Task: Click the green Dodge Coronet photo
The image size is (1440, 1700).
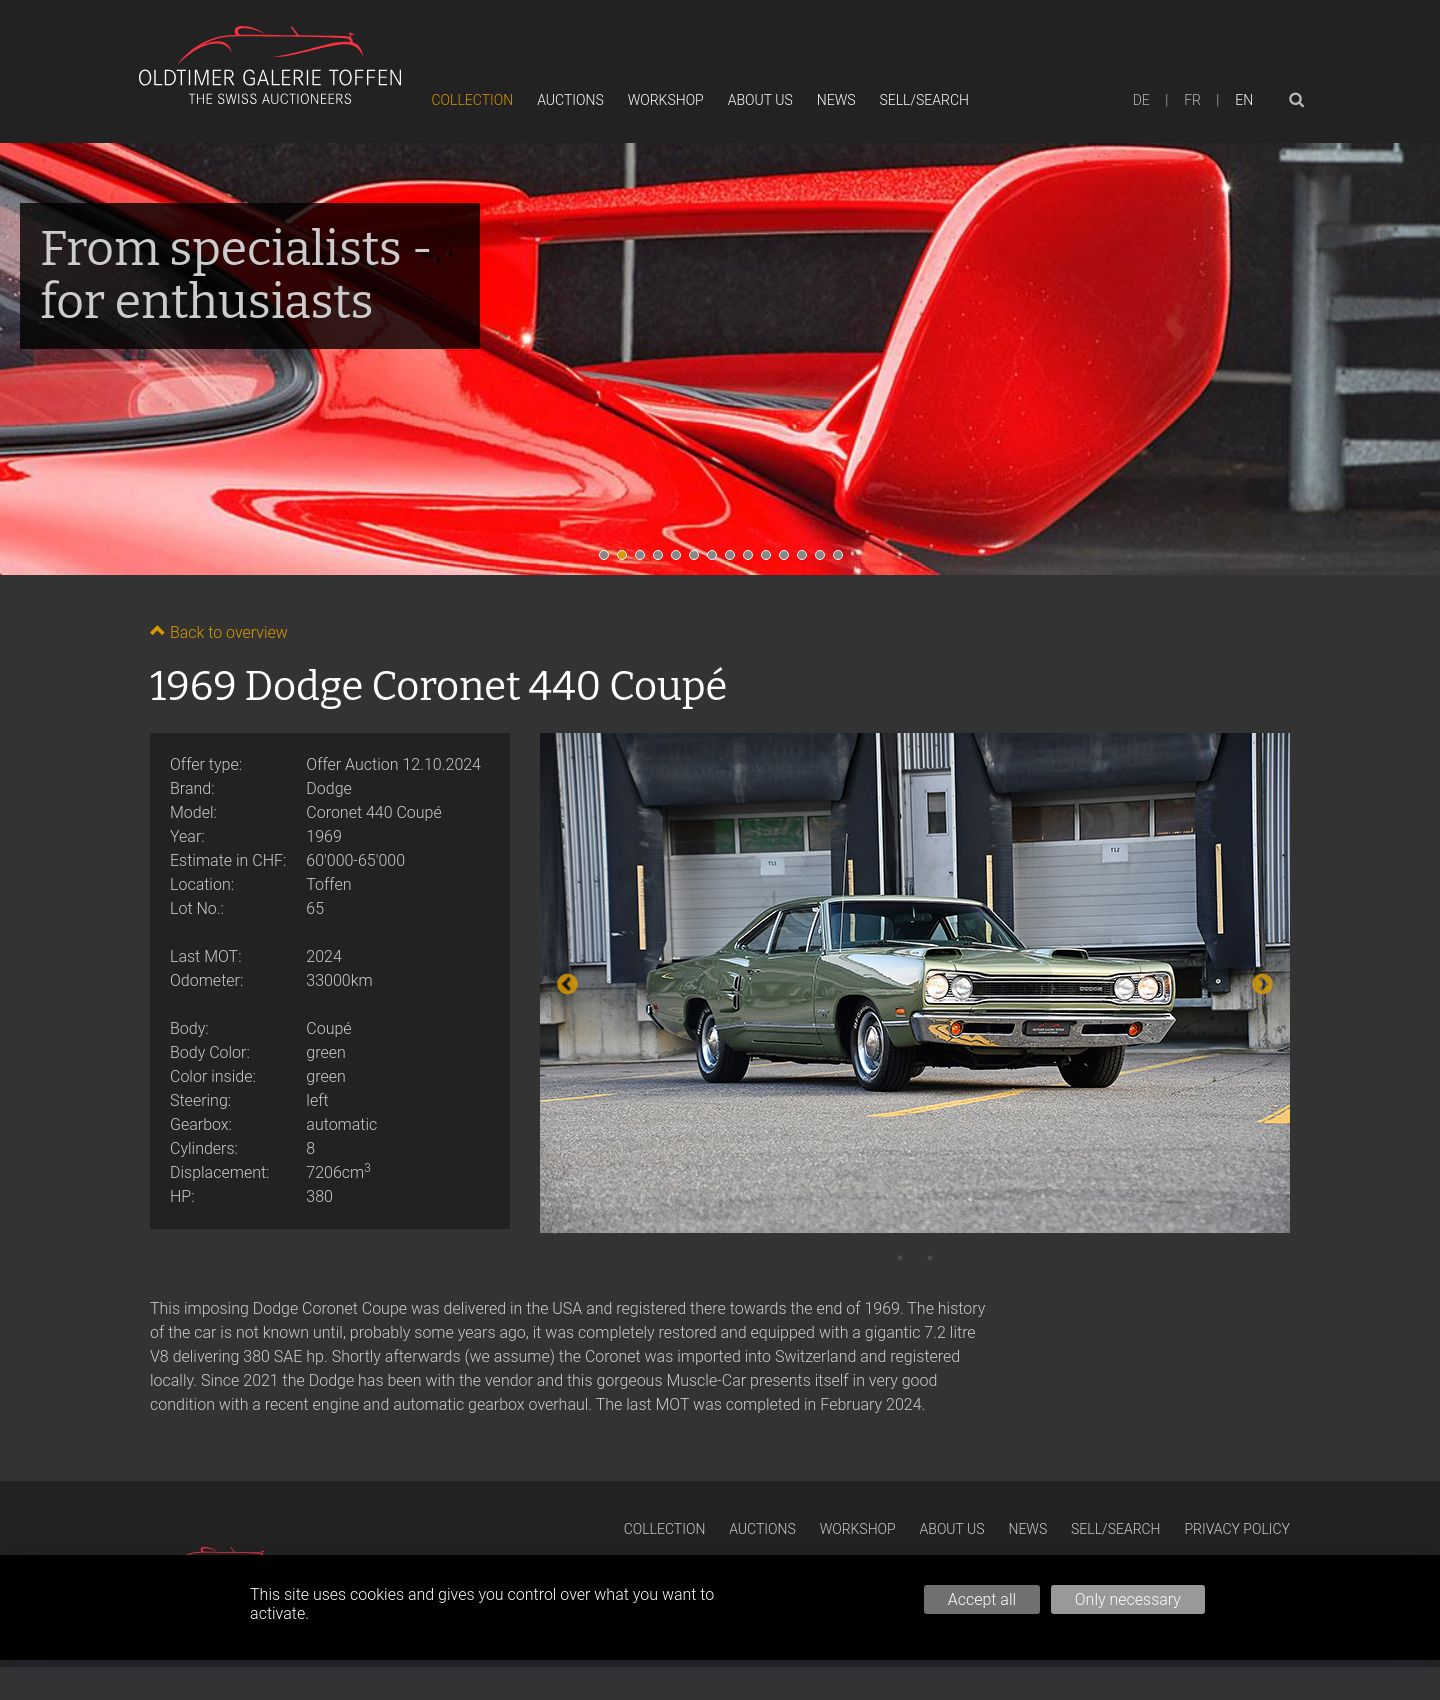Action: [915, 983]
